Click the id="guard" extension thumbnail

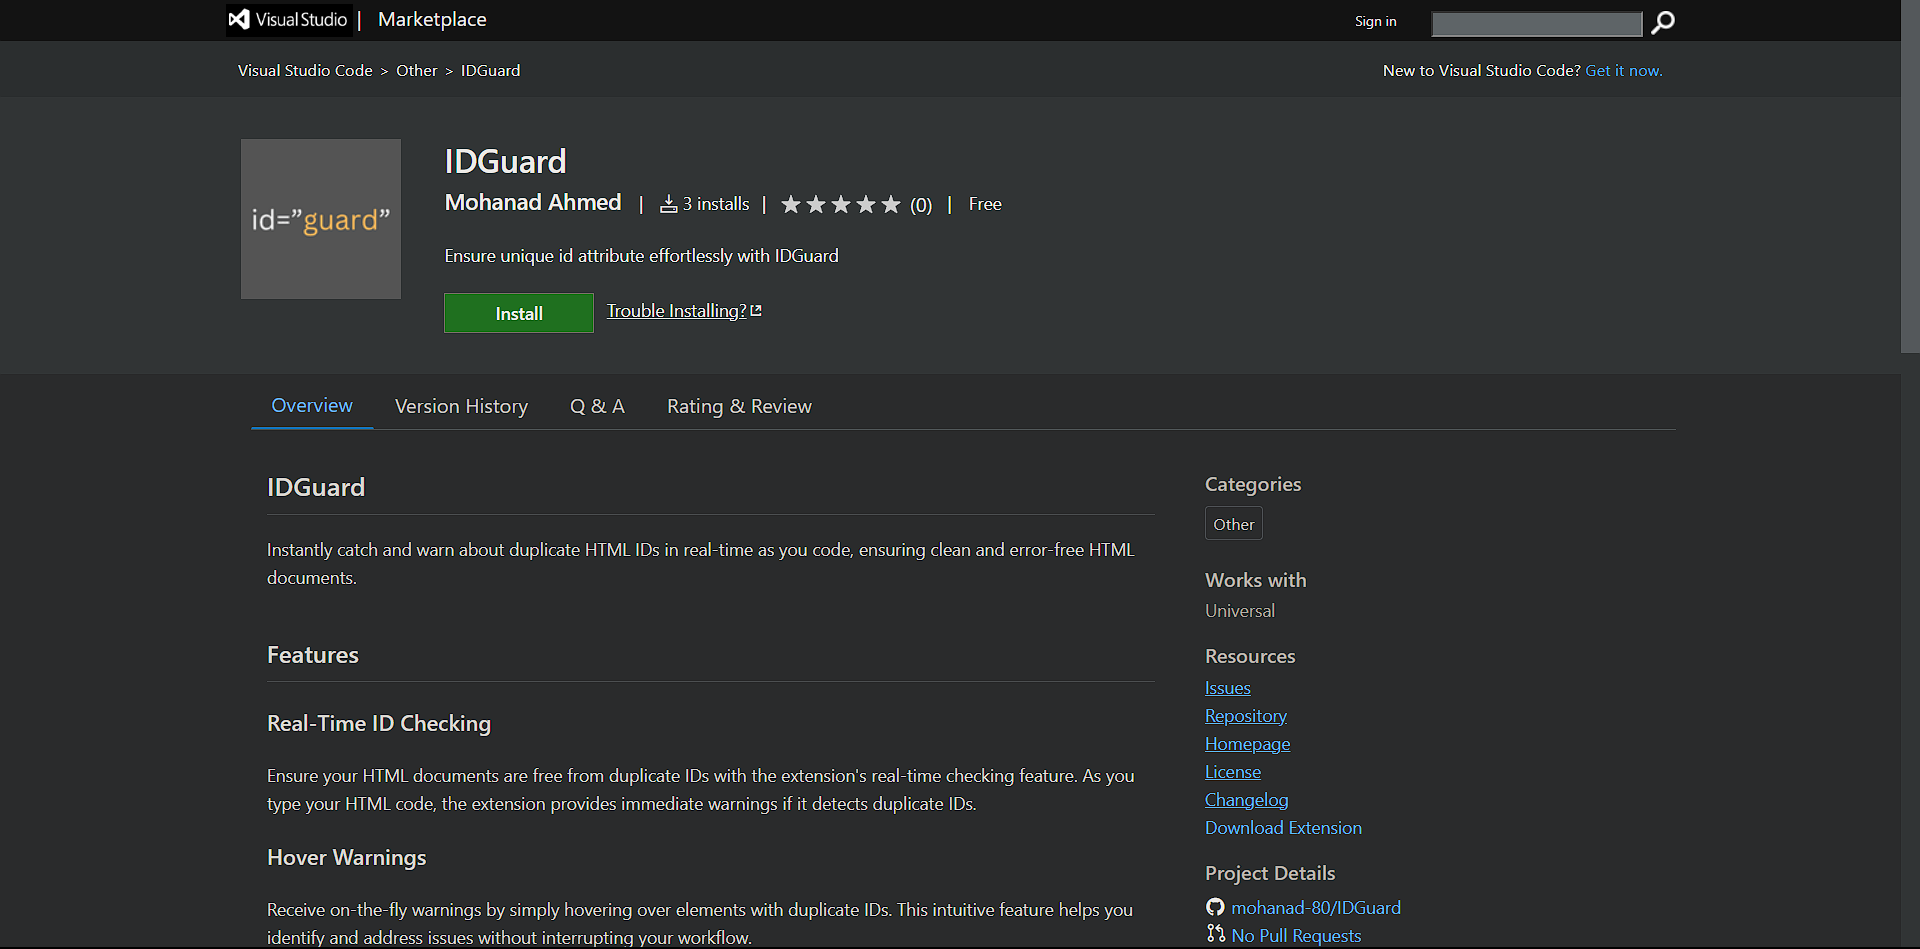click(320, 218)
